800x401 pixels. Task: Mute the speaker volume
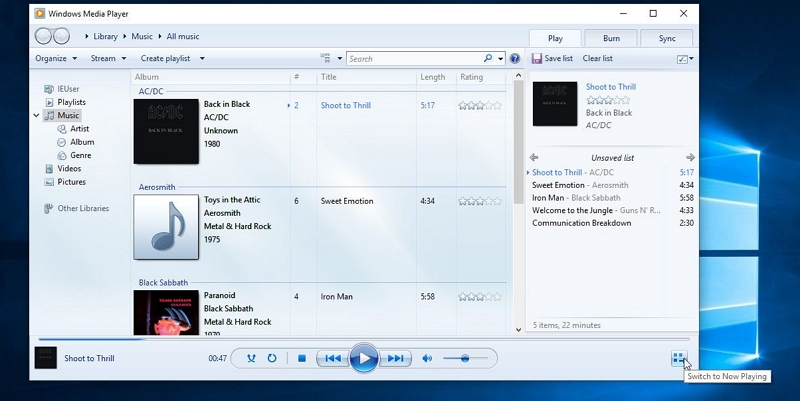(x=427, y=358)
